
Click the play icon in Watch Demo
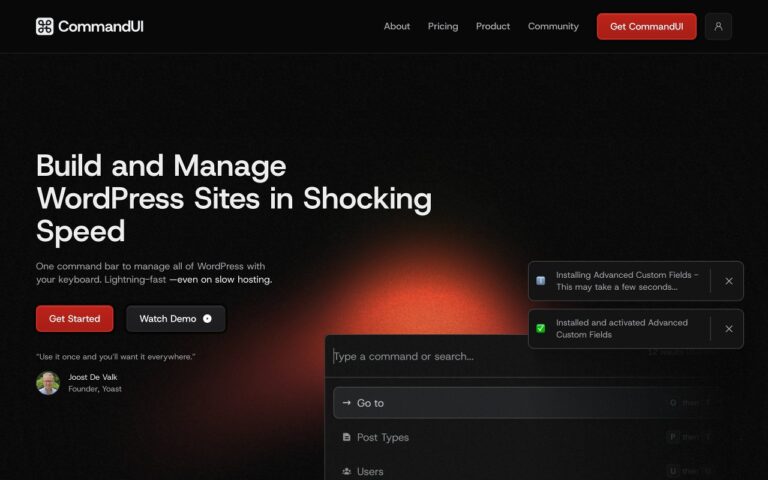(x=207, y=319)
